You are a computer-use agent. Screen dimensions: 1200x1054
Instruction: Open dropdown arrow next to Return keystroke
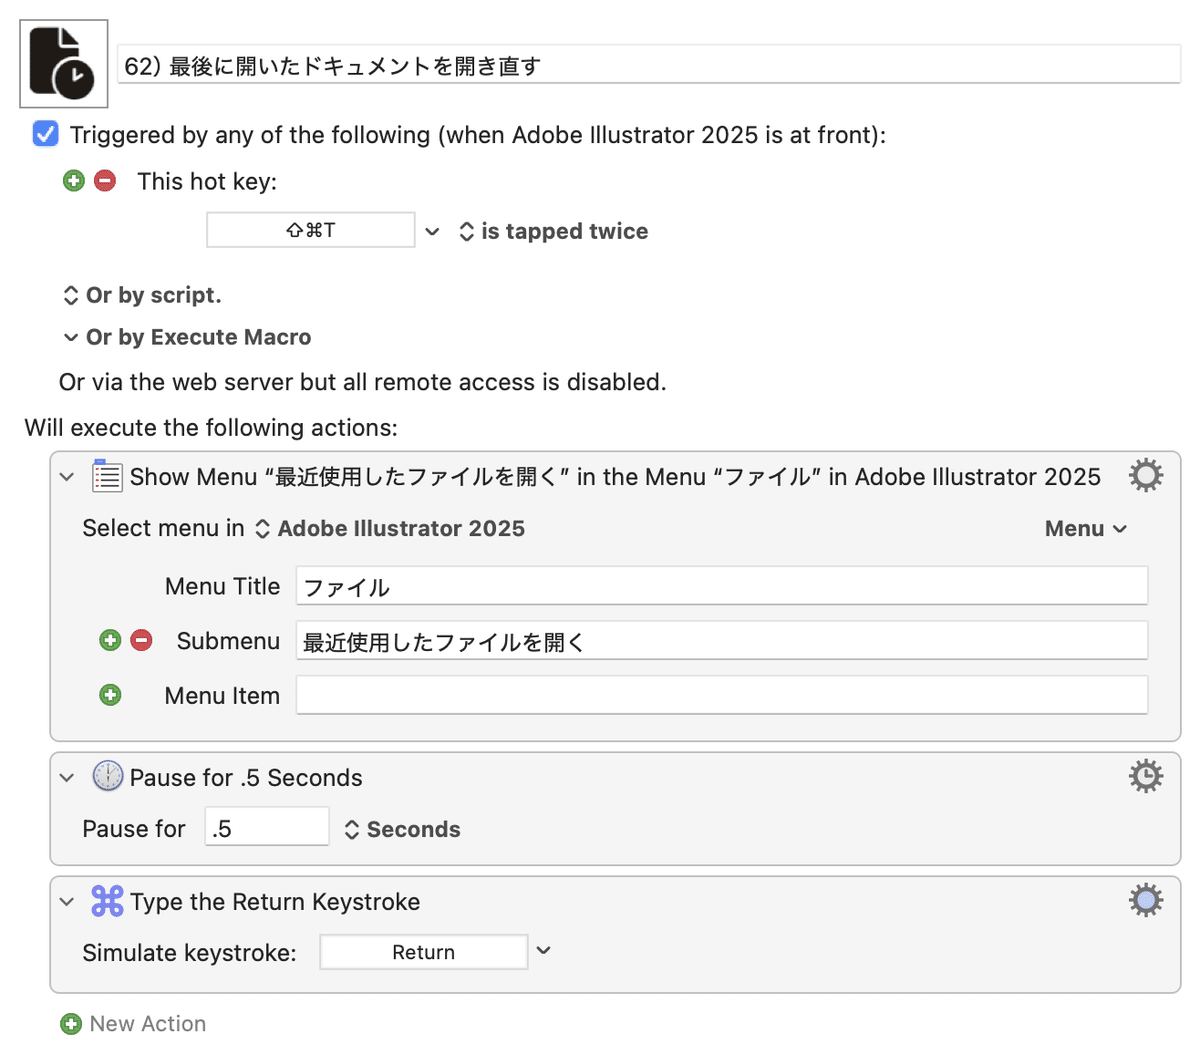(x=544, y=951)
